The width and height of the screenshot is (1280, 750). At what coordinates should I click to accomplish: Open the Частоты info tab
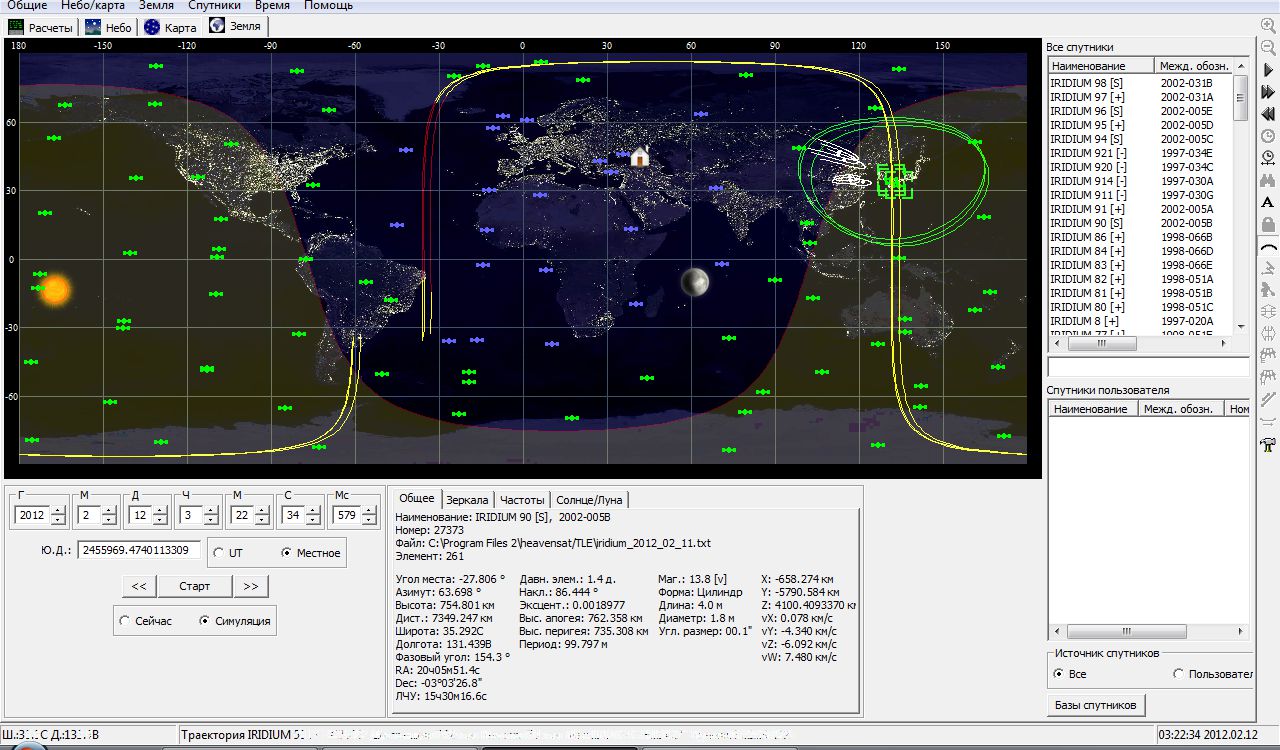pos(523,499)
